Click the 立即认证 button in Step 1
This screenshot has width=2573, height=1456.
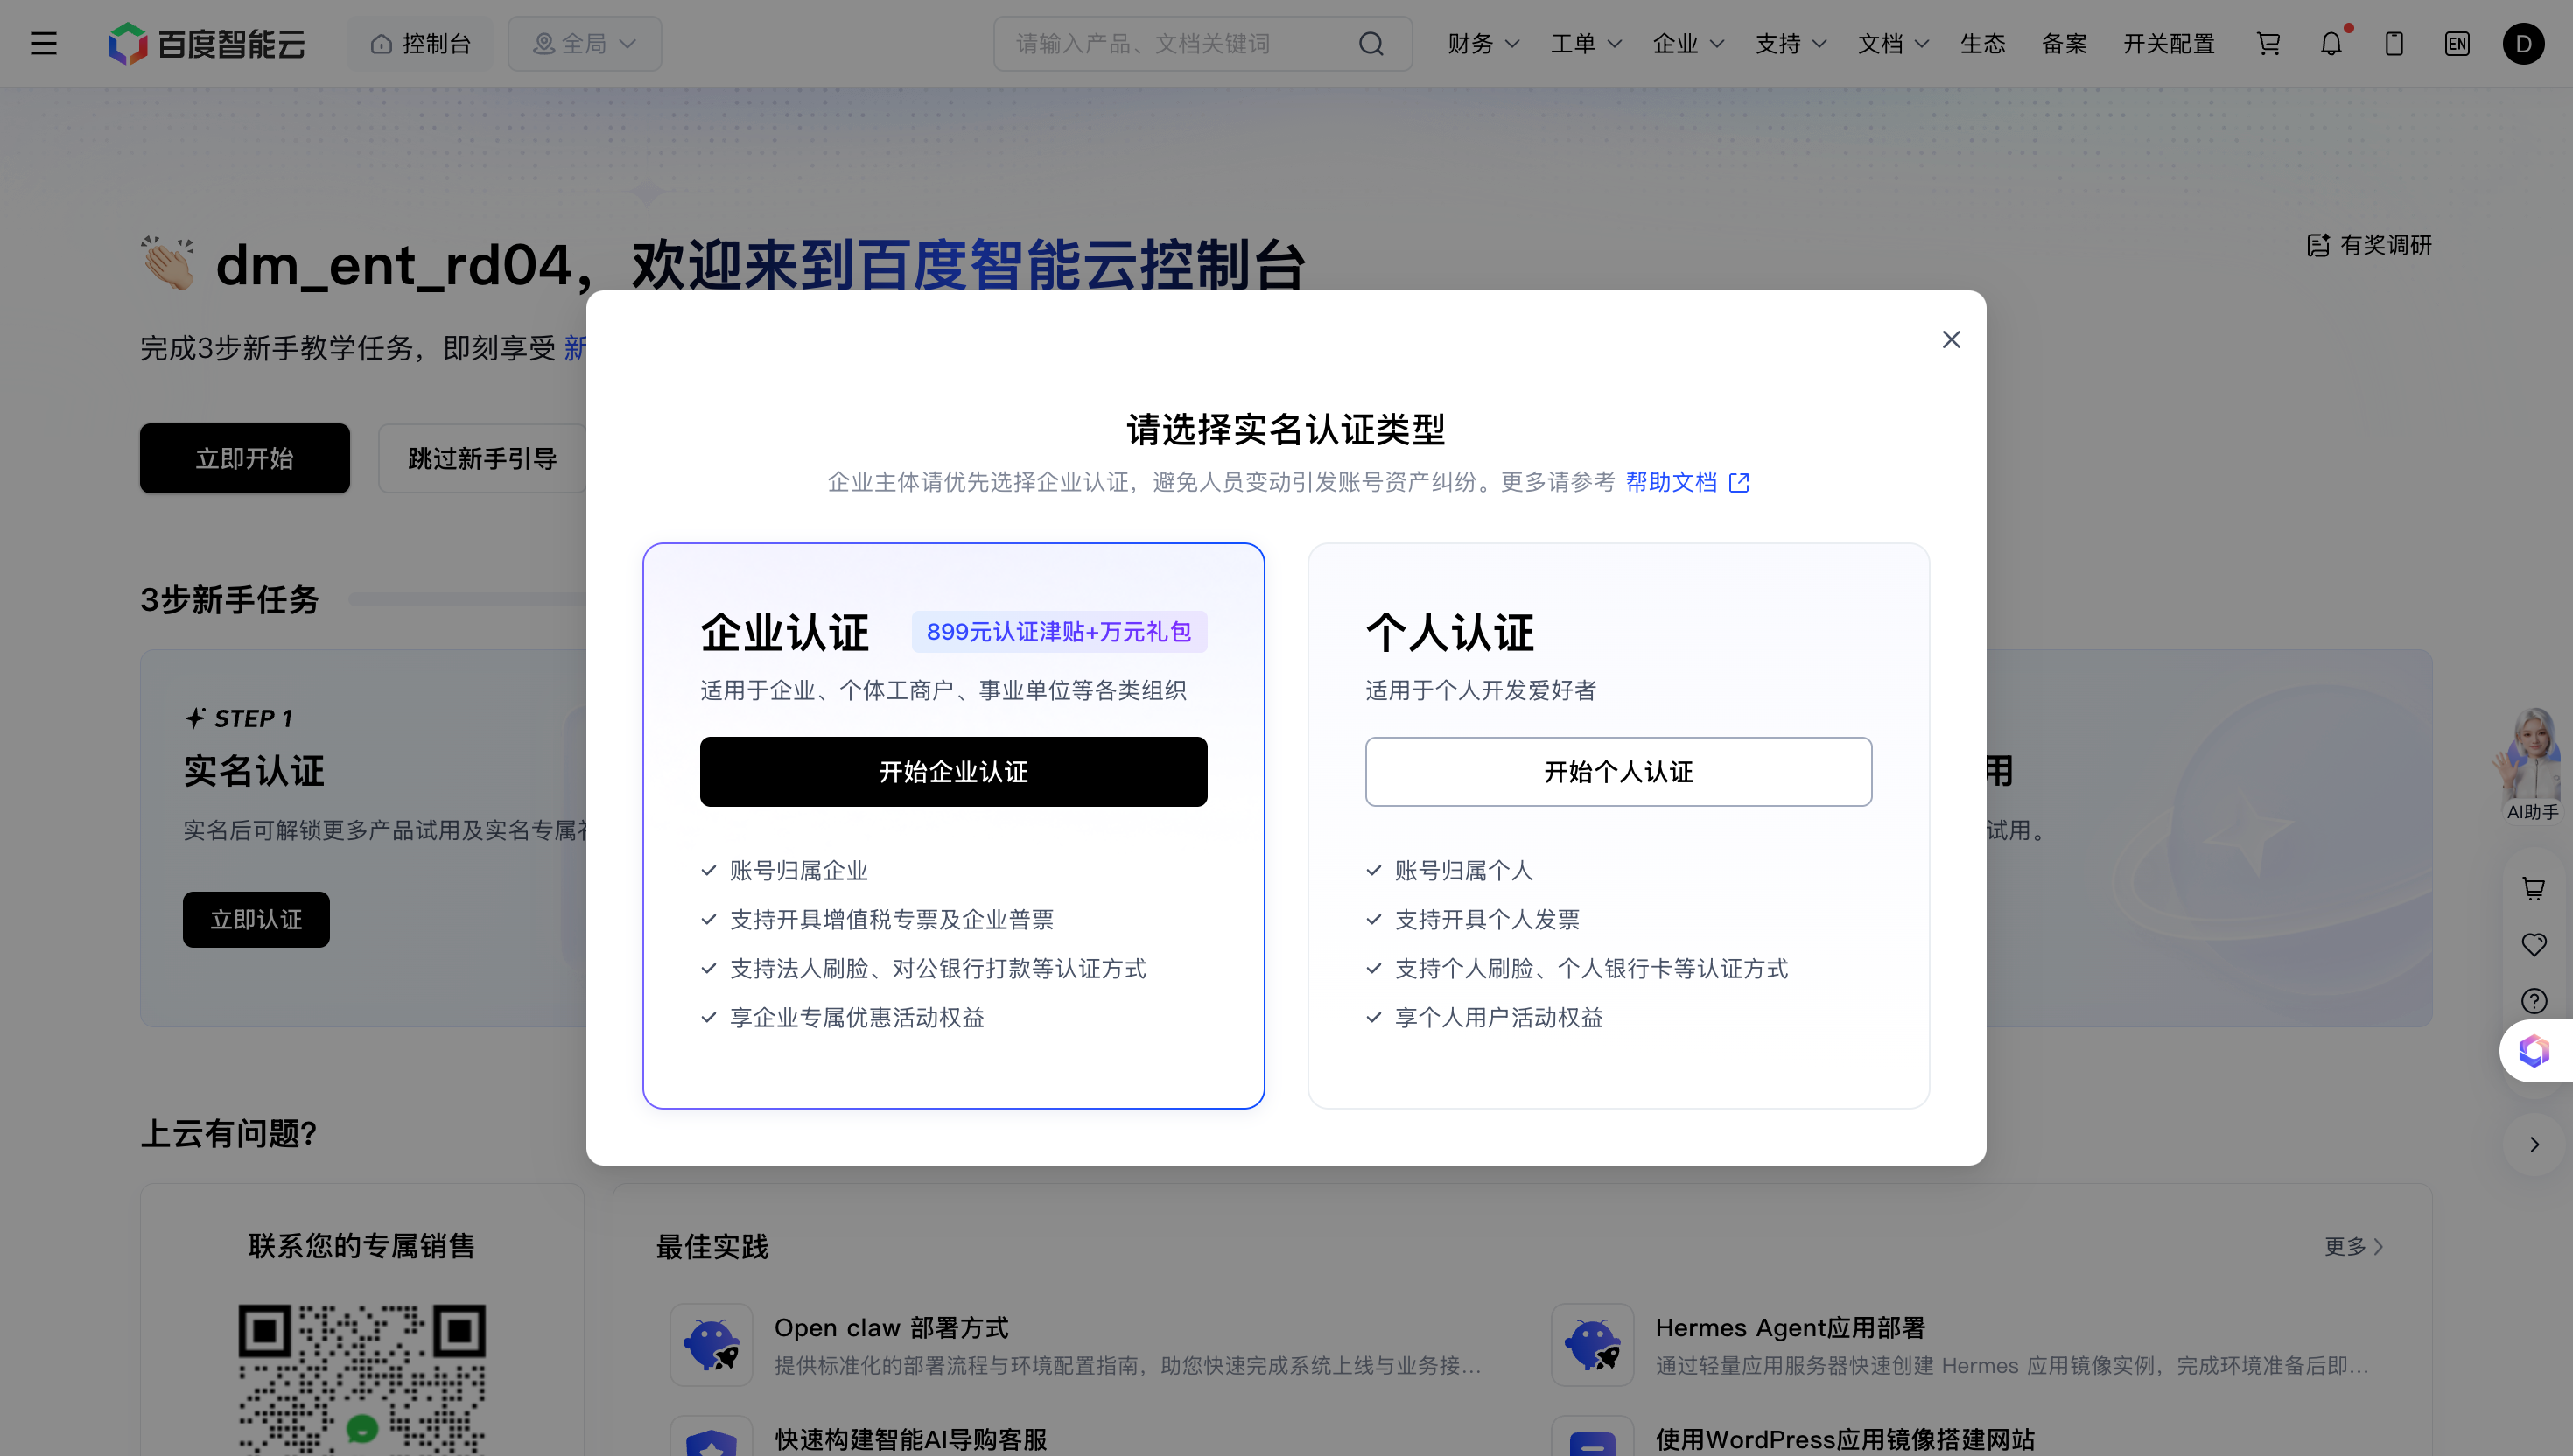coord(256,920)
